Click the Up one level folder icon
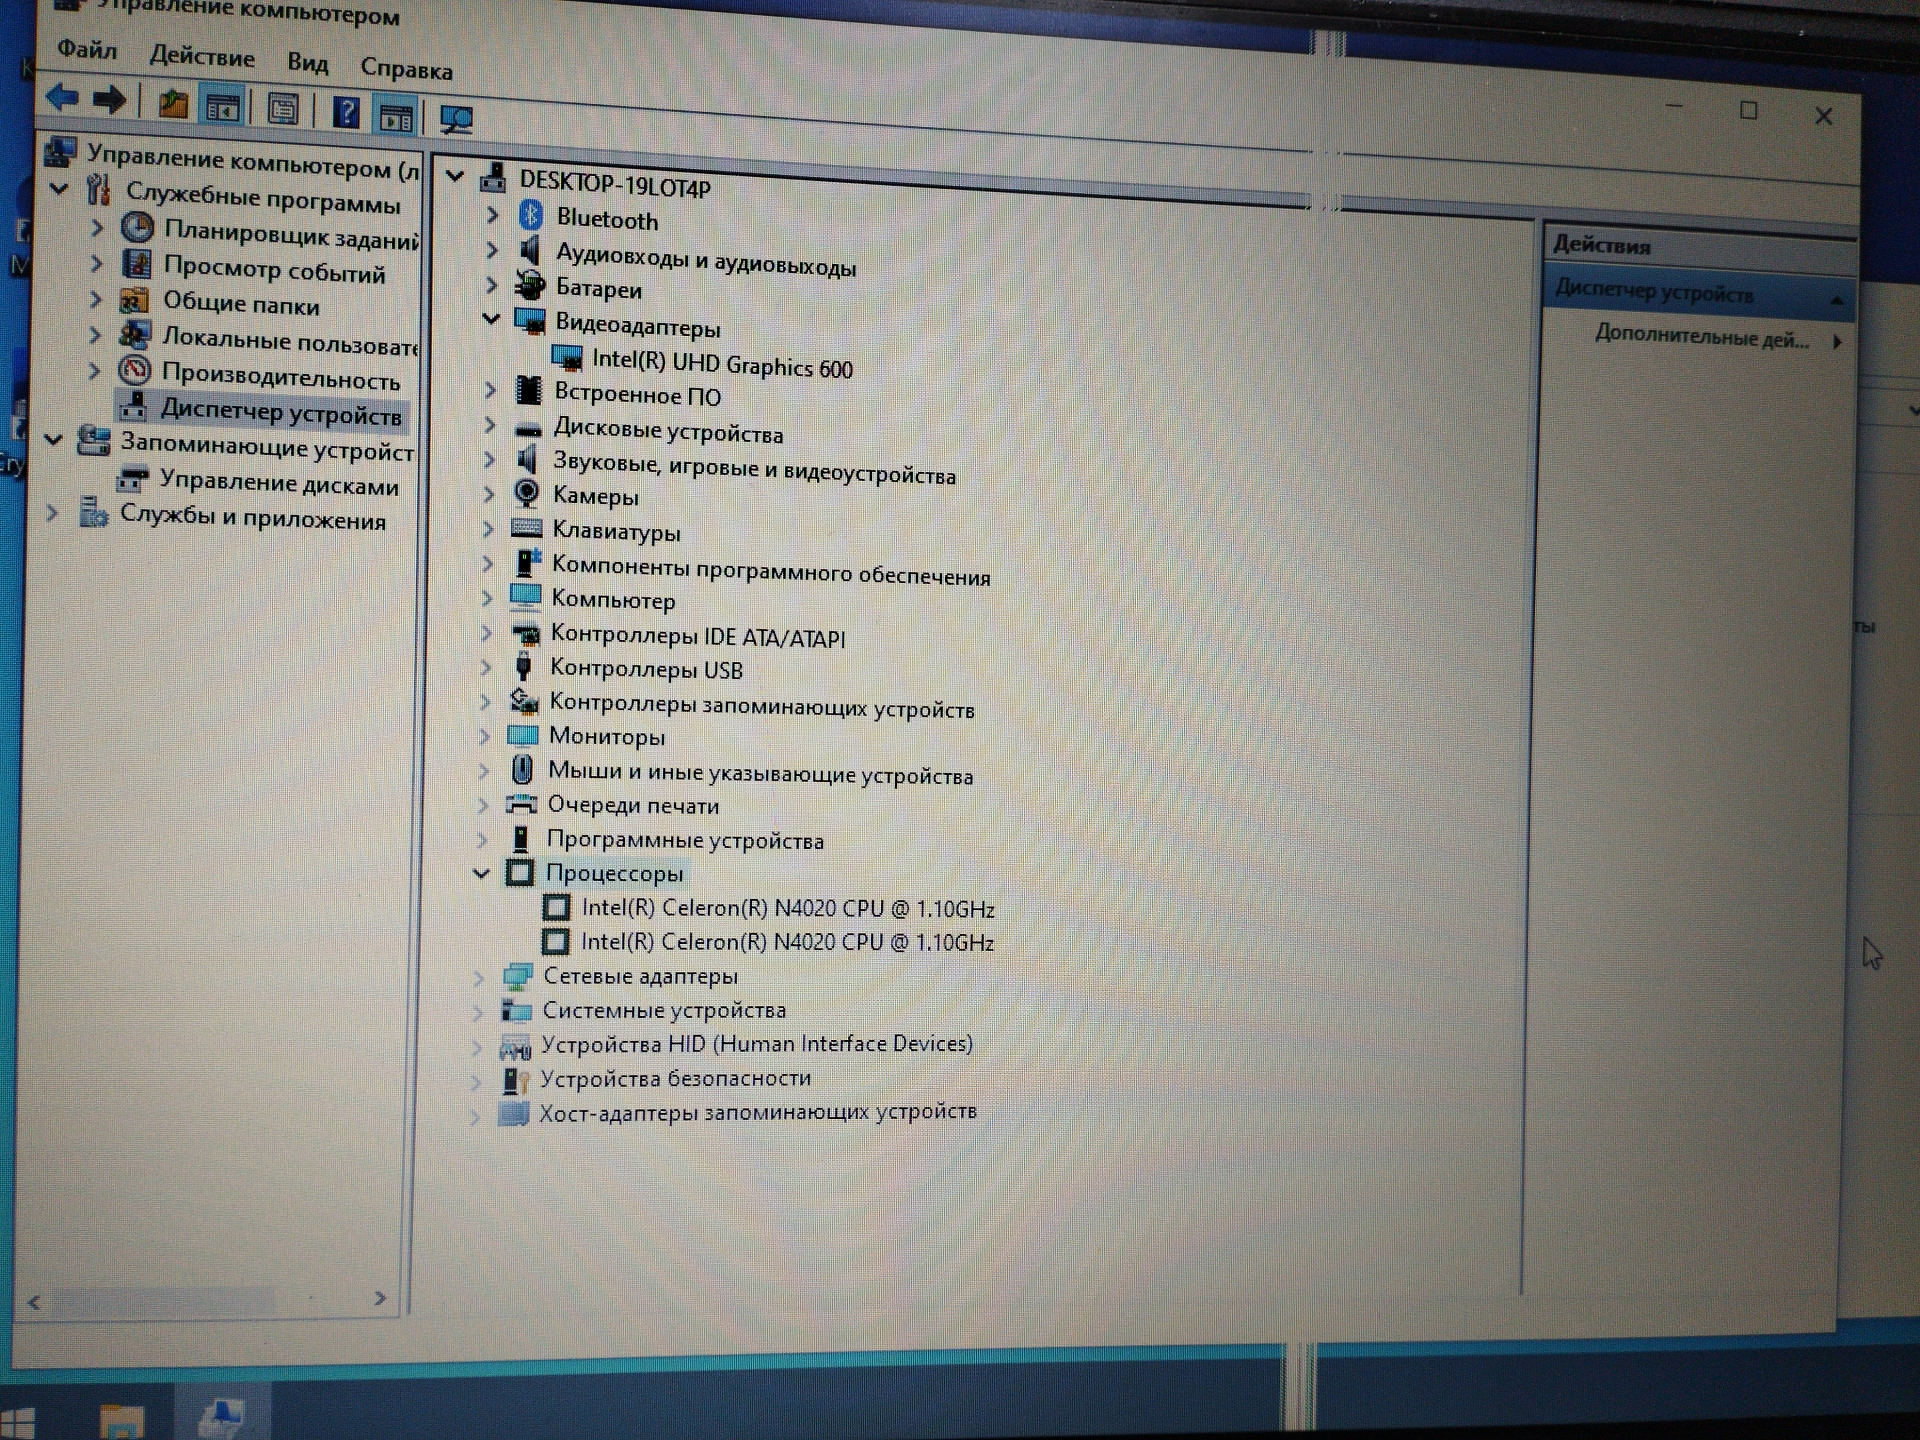 click(173, 103)
